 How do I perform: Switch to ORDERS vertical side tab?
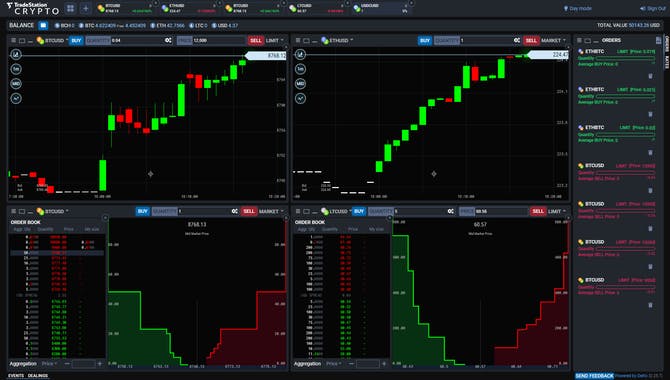[x=666, y=44]
